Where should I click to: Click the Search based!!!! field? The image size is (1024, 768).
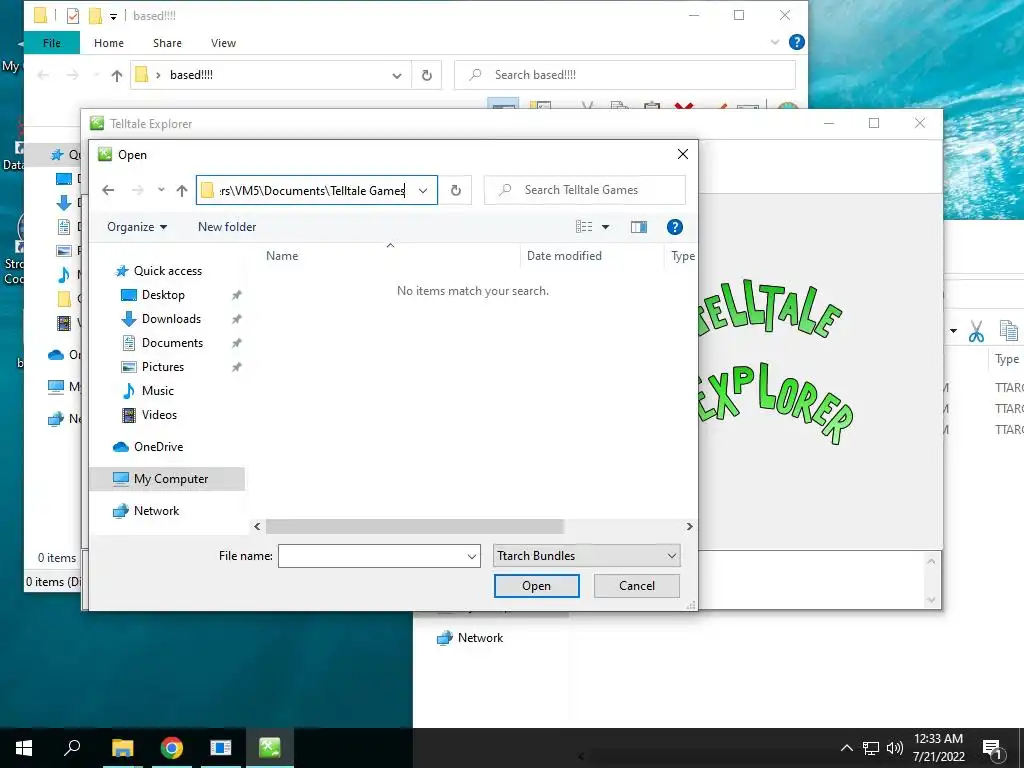(625, 75)
